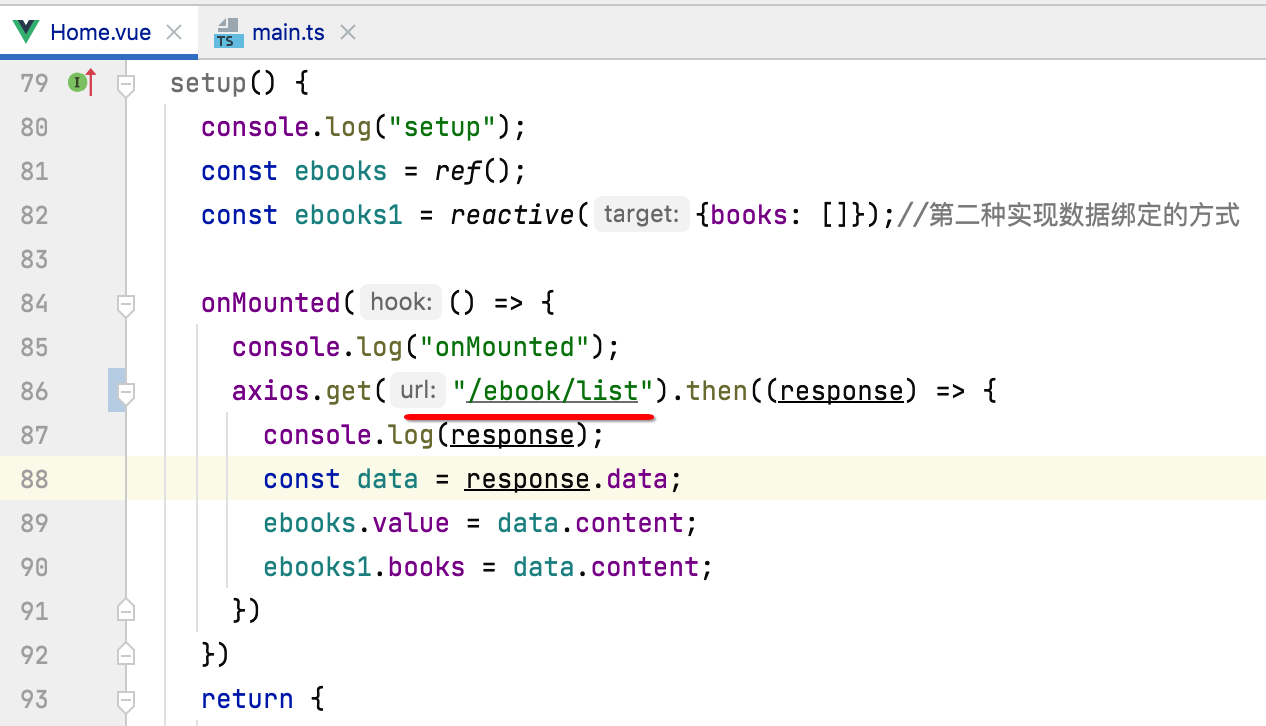Click the setup() method name on line 79
Viewport: 1266px width, 726px height.
(207, 83)
